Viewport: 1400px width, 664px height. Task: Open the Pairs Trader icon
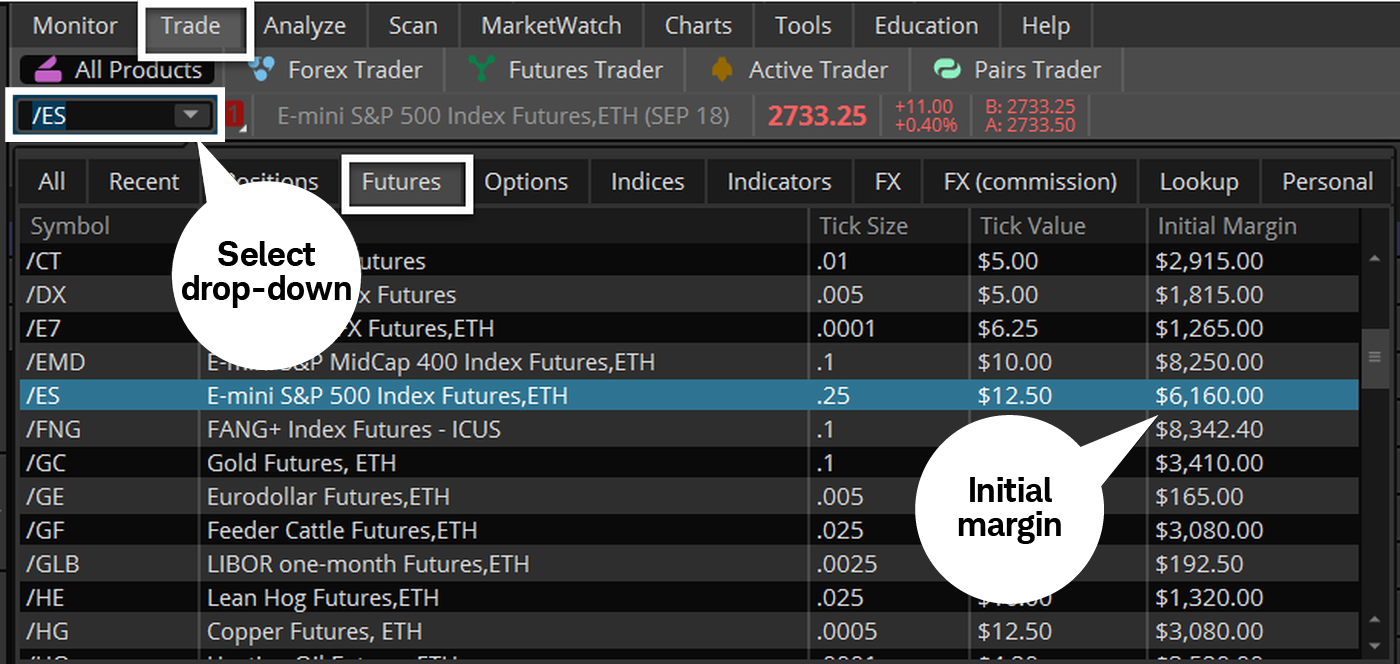pos(946,69)
